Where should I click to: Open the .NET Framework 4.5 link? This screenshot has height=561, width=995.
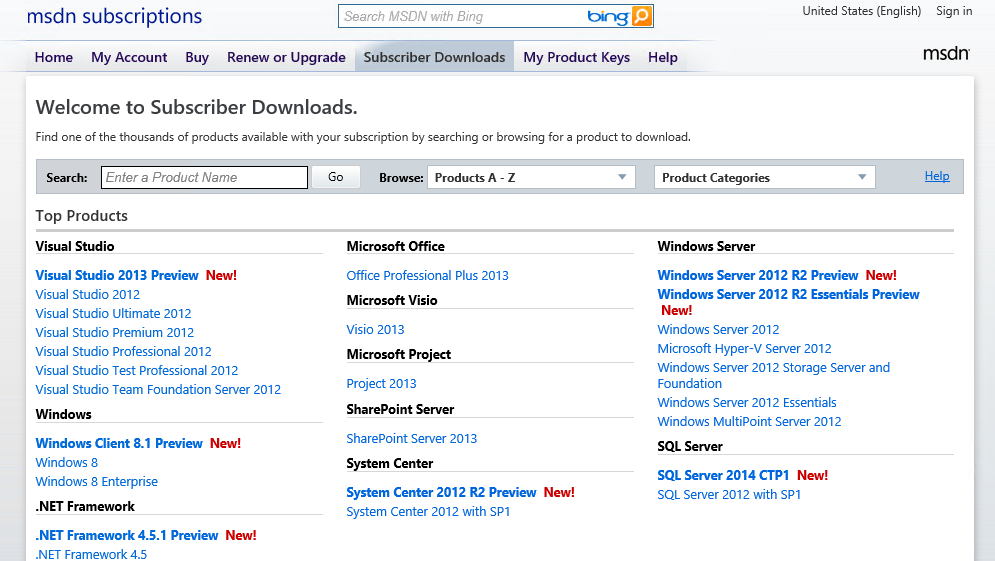pyautogui.click(x=91, y=554)
